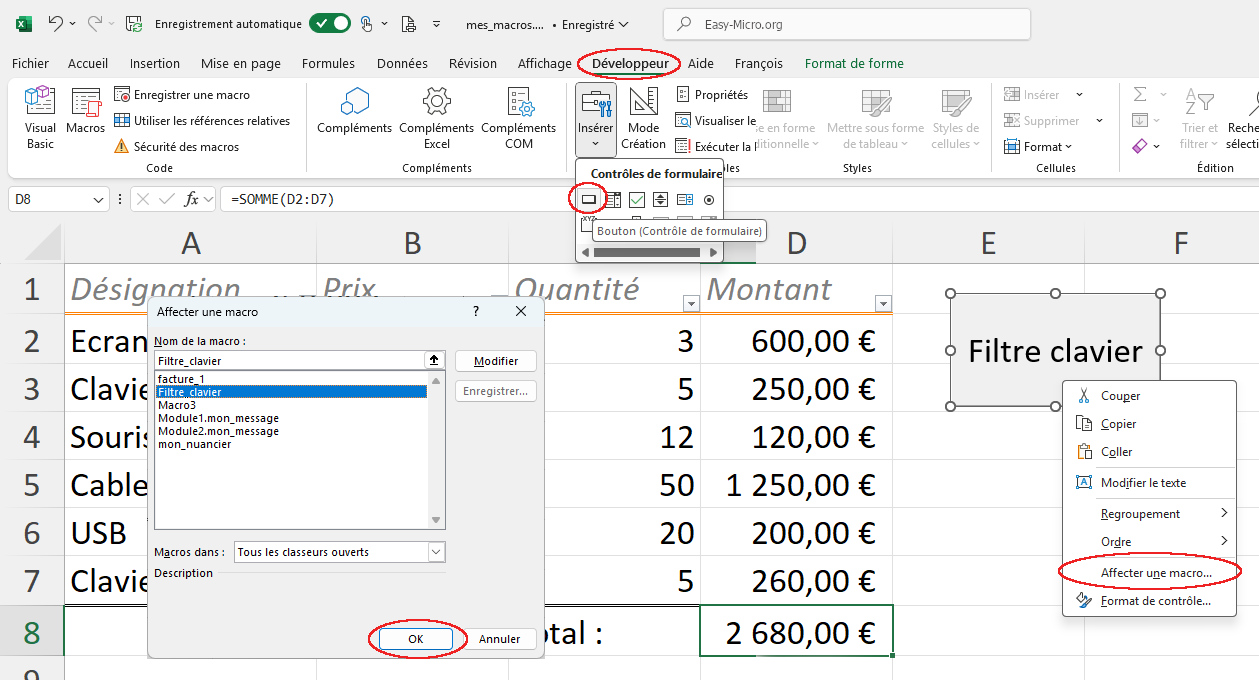1259x680 pixels.
Task: Click Sécurité des macros warning icon
Action: (122, 147)
